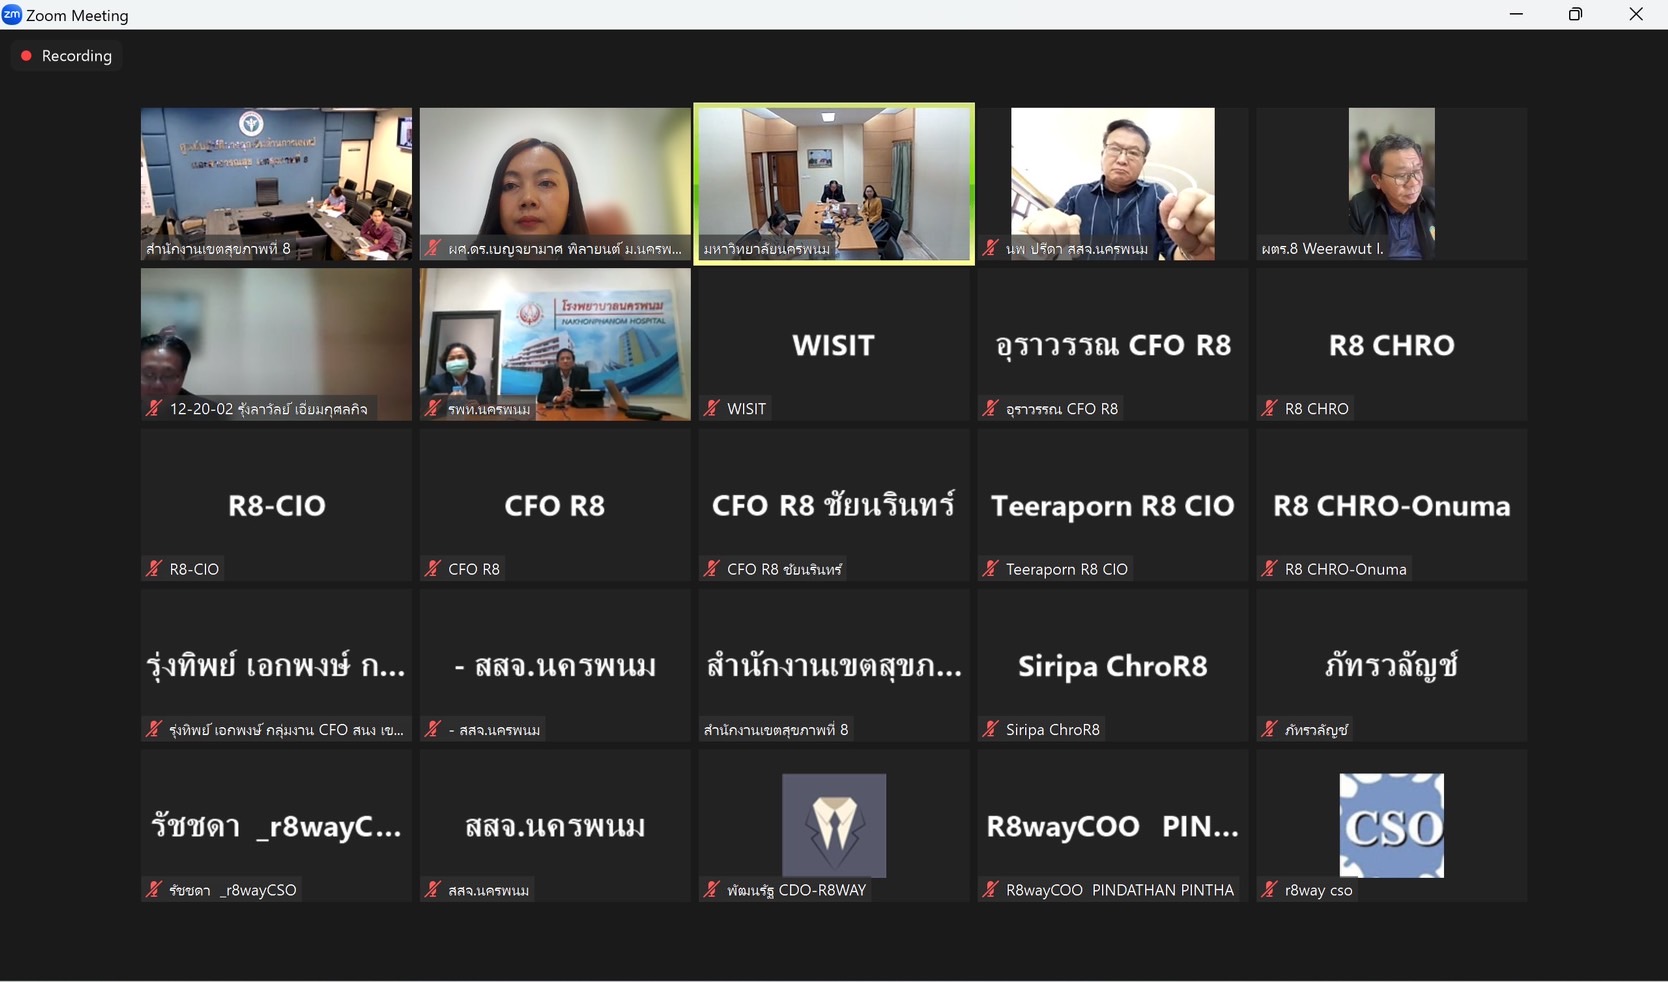Click the suit-and-tie avatar of CDO-R8WAY
This screenshot has width=1668, height=982.
coord(833,825)
